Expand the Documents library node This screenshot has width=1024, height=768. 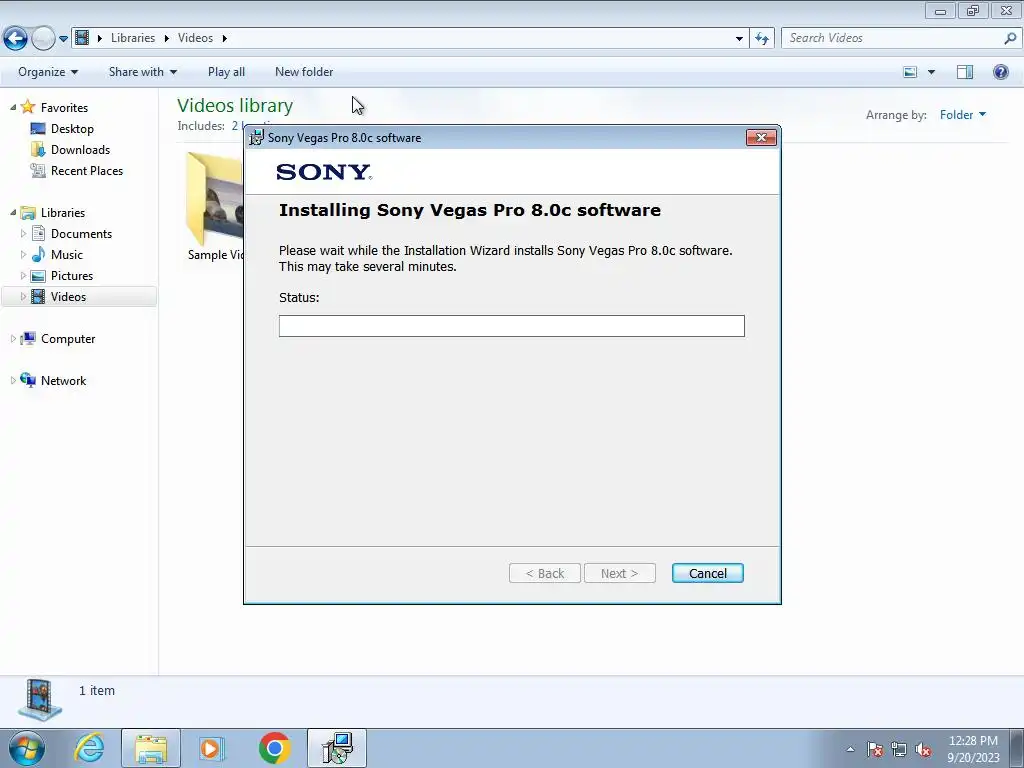tap(24, 233)
